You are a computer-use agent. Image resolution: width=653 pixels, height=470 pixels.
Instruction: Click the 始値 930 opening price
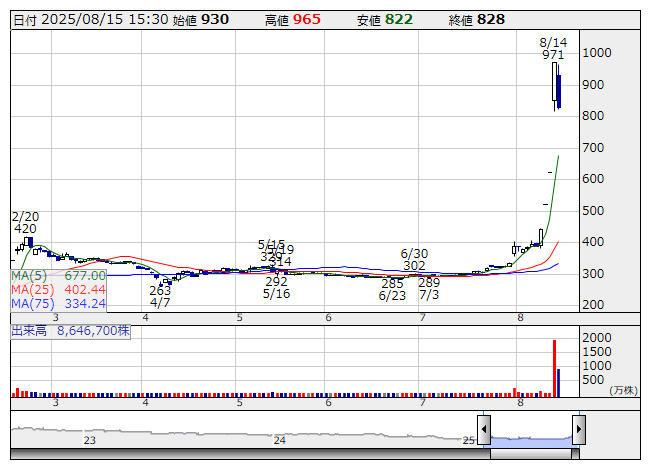coord(201,20)
